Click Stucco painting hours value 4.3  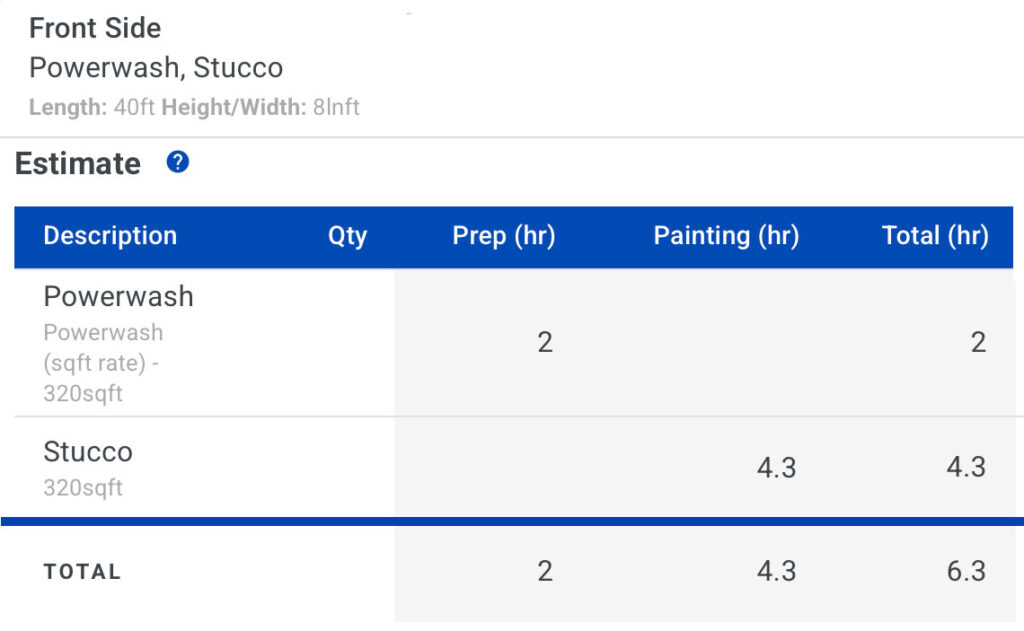click(x=776, y=468)
